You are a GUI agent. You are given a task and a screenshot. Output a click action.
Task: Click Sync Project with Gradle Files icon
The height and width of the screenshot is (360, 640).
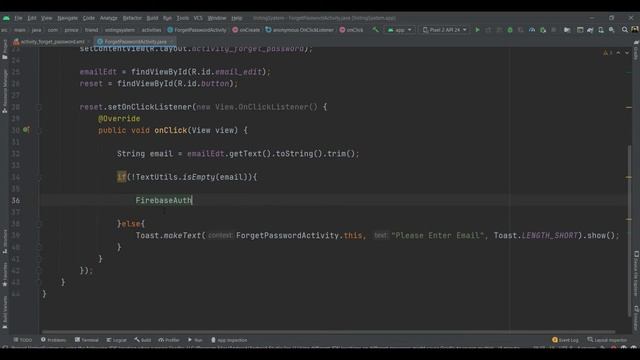point(590,30)
